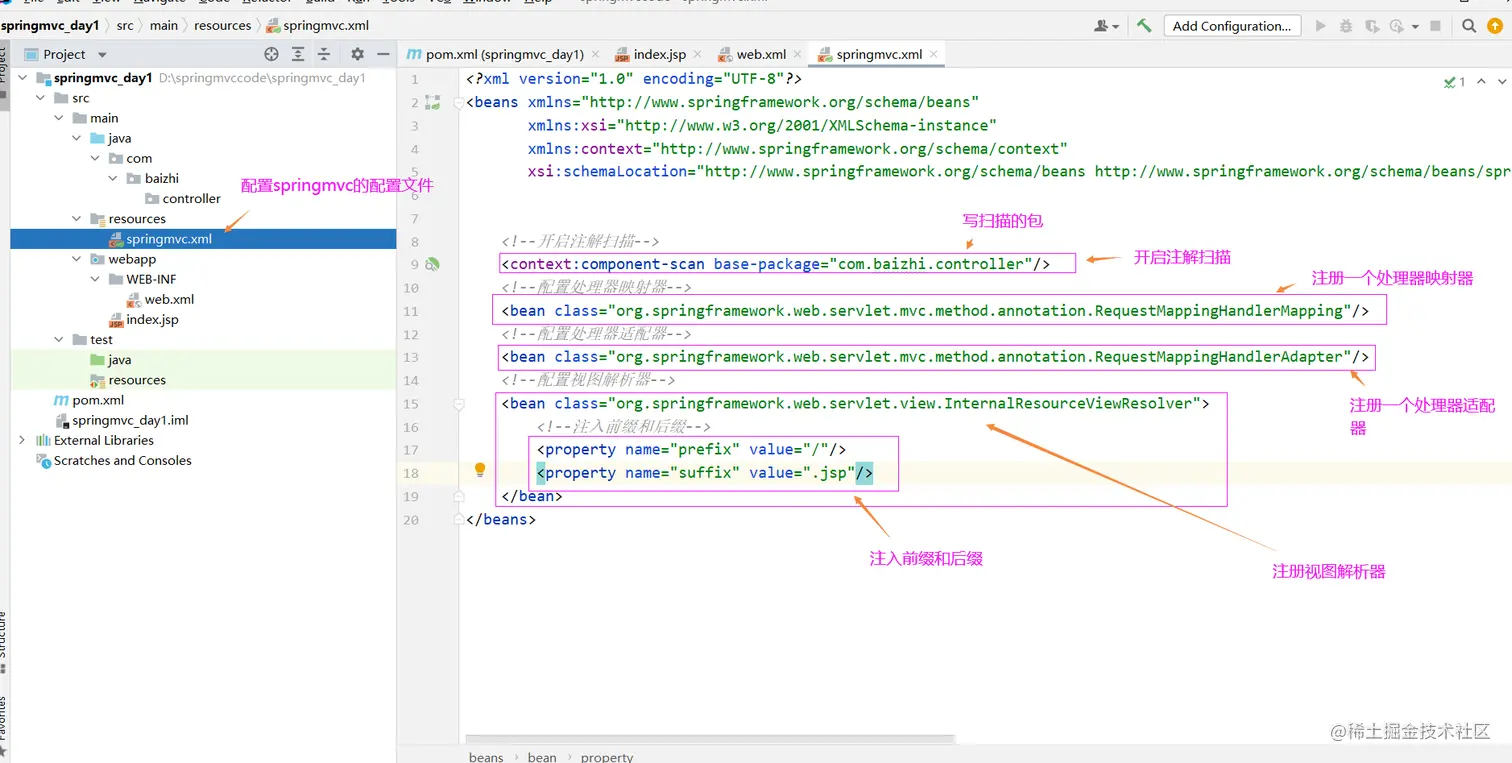Click the inspections checkmark widget
Screen dimensions: 1512x763
coord(1455,82)
